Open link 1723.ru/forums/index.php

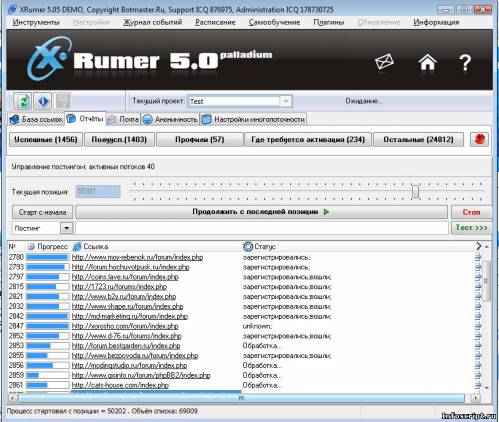pyautogui.click(x=119, y=287)
